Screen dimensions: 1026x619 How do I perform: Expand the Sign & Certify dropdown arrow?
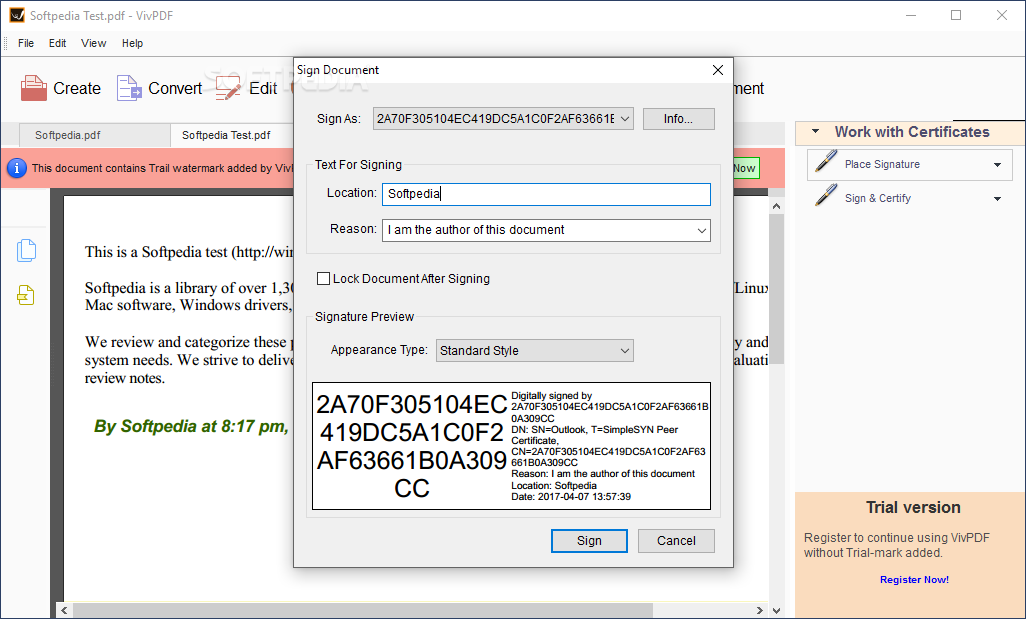(x=997, y=199)
